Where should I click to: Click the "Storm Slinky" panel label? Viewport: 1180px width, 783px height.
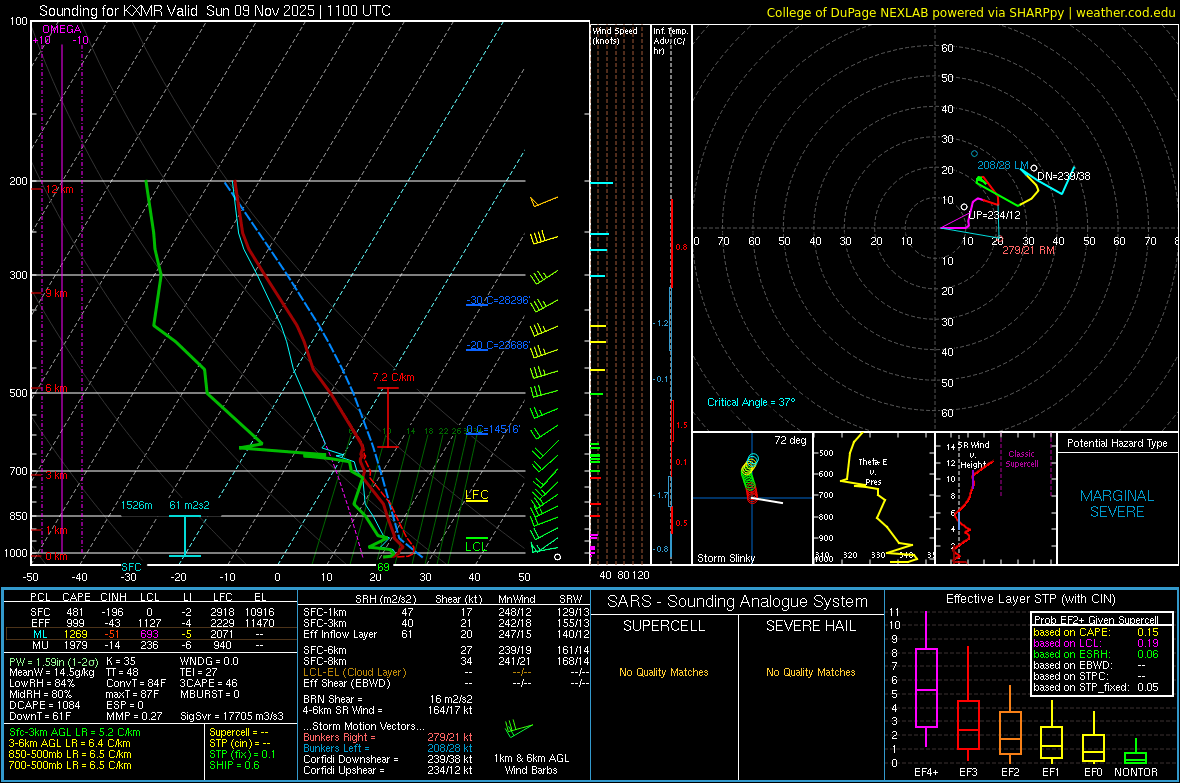point(725,558)
